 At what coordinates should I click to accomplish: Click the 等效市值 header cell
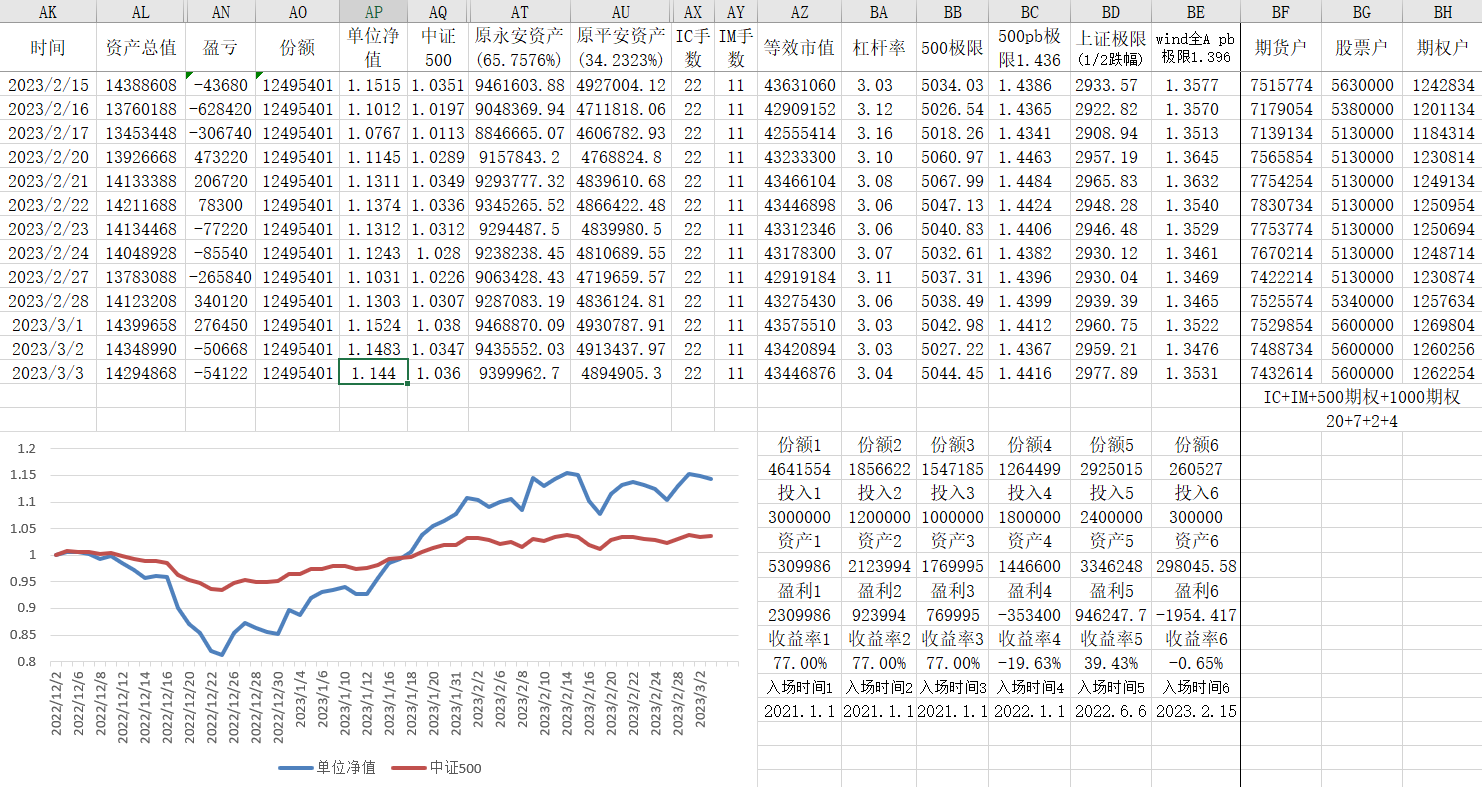coord(799,48)
